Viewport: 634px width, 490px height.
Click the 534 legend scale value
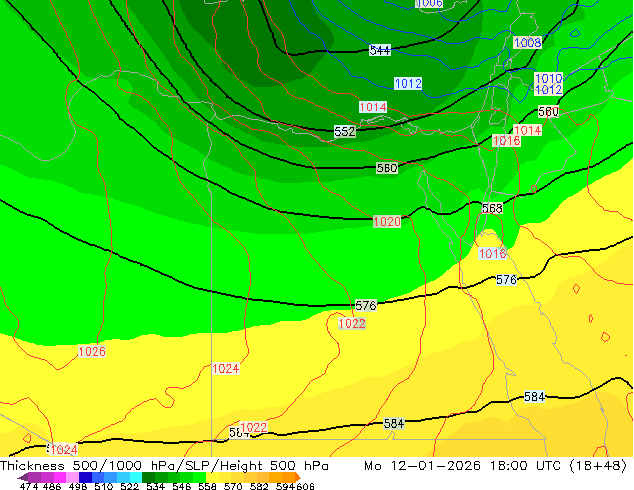click(x=156, y=486)
